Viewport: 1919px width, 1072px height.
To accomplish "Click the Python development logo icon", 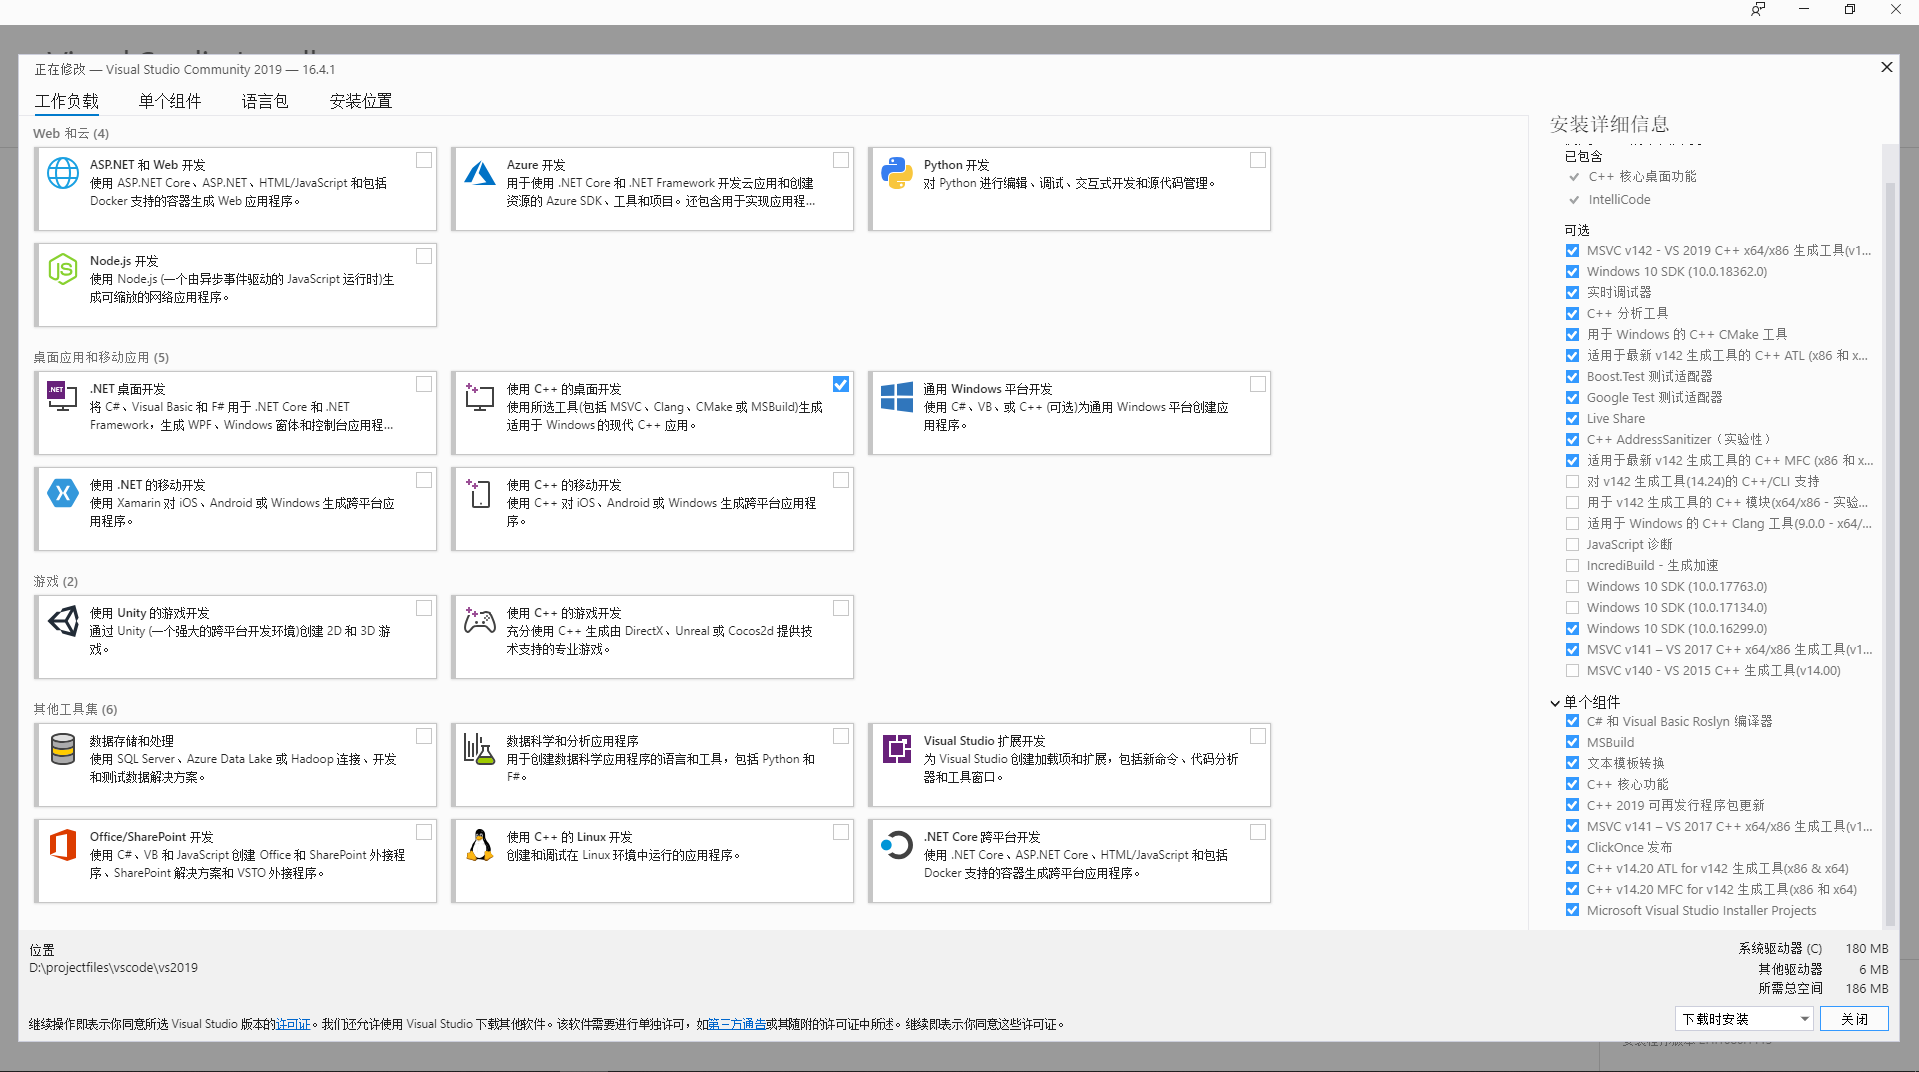I will tap(897, 173).
